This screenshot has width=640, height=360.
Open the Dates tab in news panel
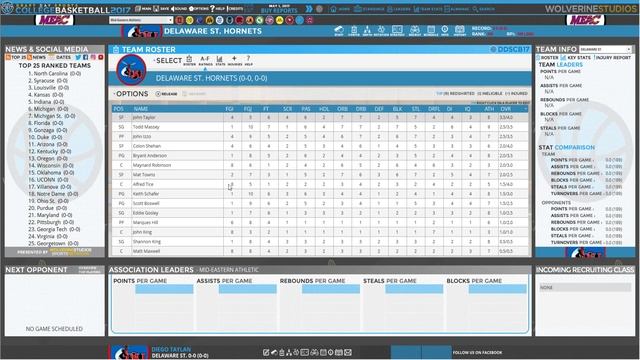point(60,57)
